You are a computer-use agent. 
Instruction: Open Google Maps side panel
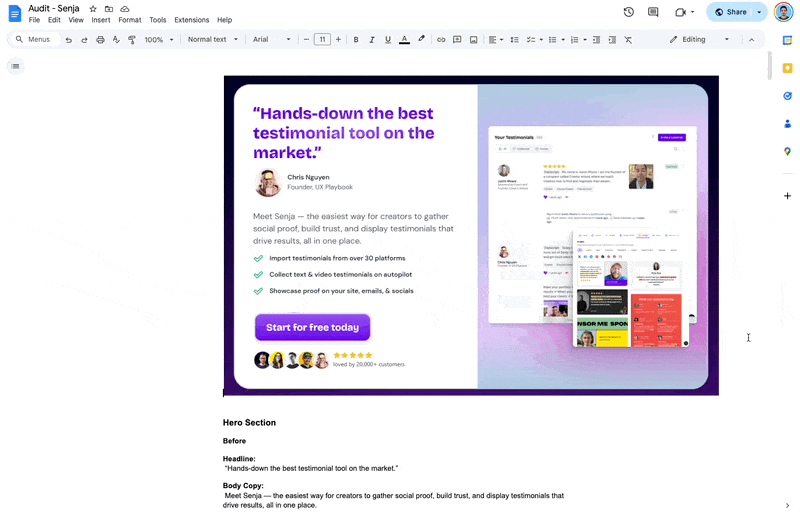click(x=787, y=151)
